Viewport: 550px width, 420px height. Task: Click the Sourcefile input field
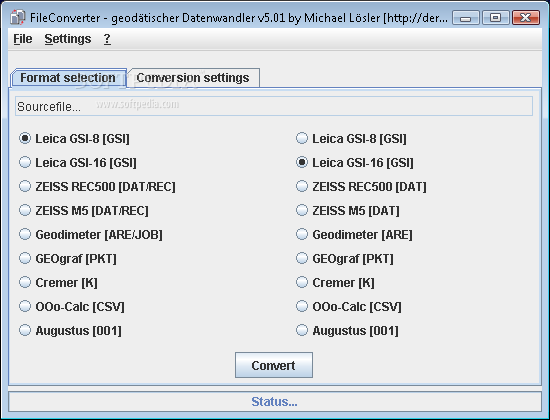274,106
